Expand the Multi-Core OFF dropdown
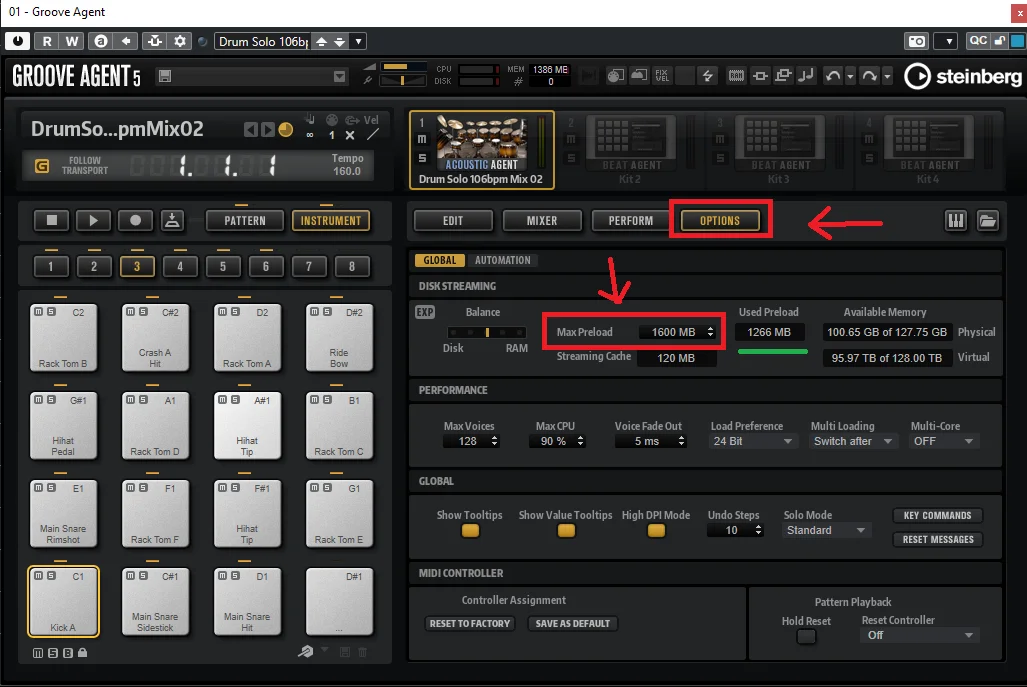The image size is (1027, 687). click(943, 441)
